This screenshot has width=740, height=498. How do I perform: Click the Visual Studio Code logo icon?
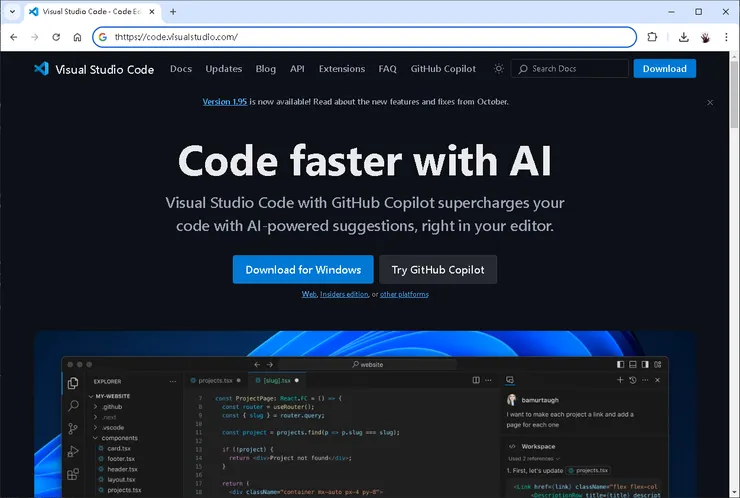click(x=42, y=69)
